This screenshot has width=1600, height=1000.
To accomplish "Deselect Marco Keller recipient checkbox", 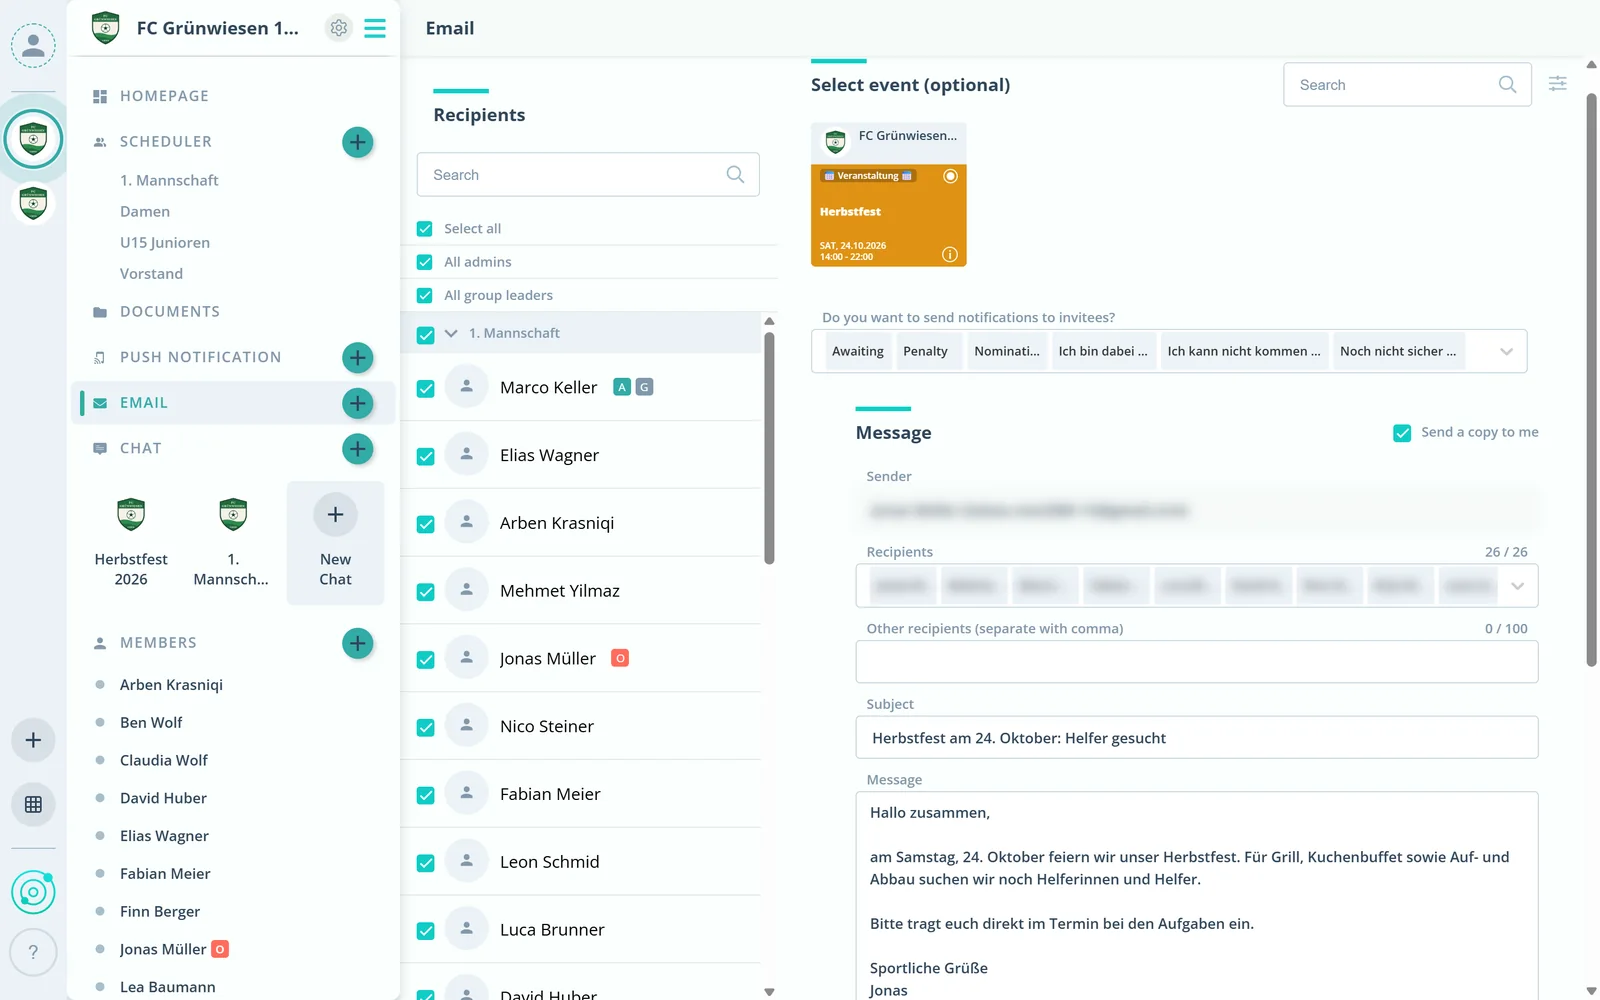I will click(425, 388).
